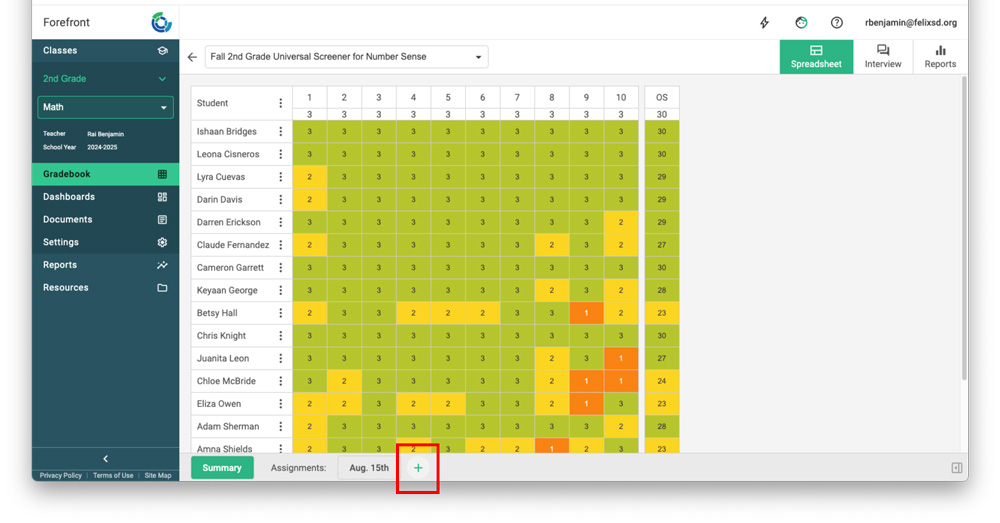This screenshot has width=1000, height=523.
Task: Open the Student column three-dot menu
Action: 281,103
